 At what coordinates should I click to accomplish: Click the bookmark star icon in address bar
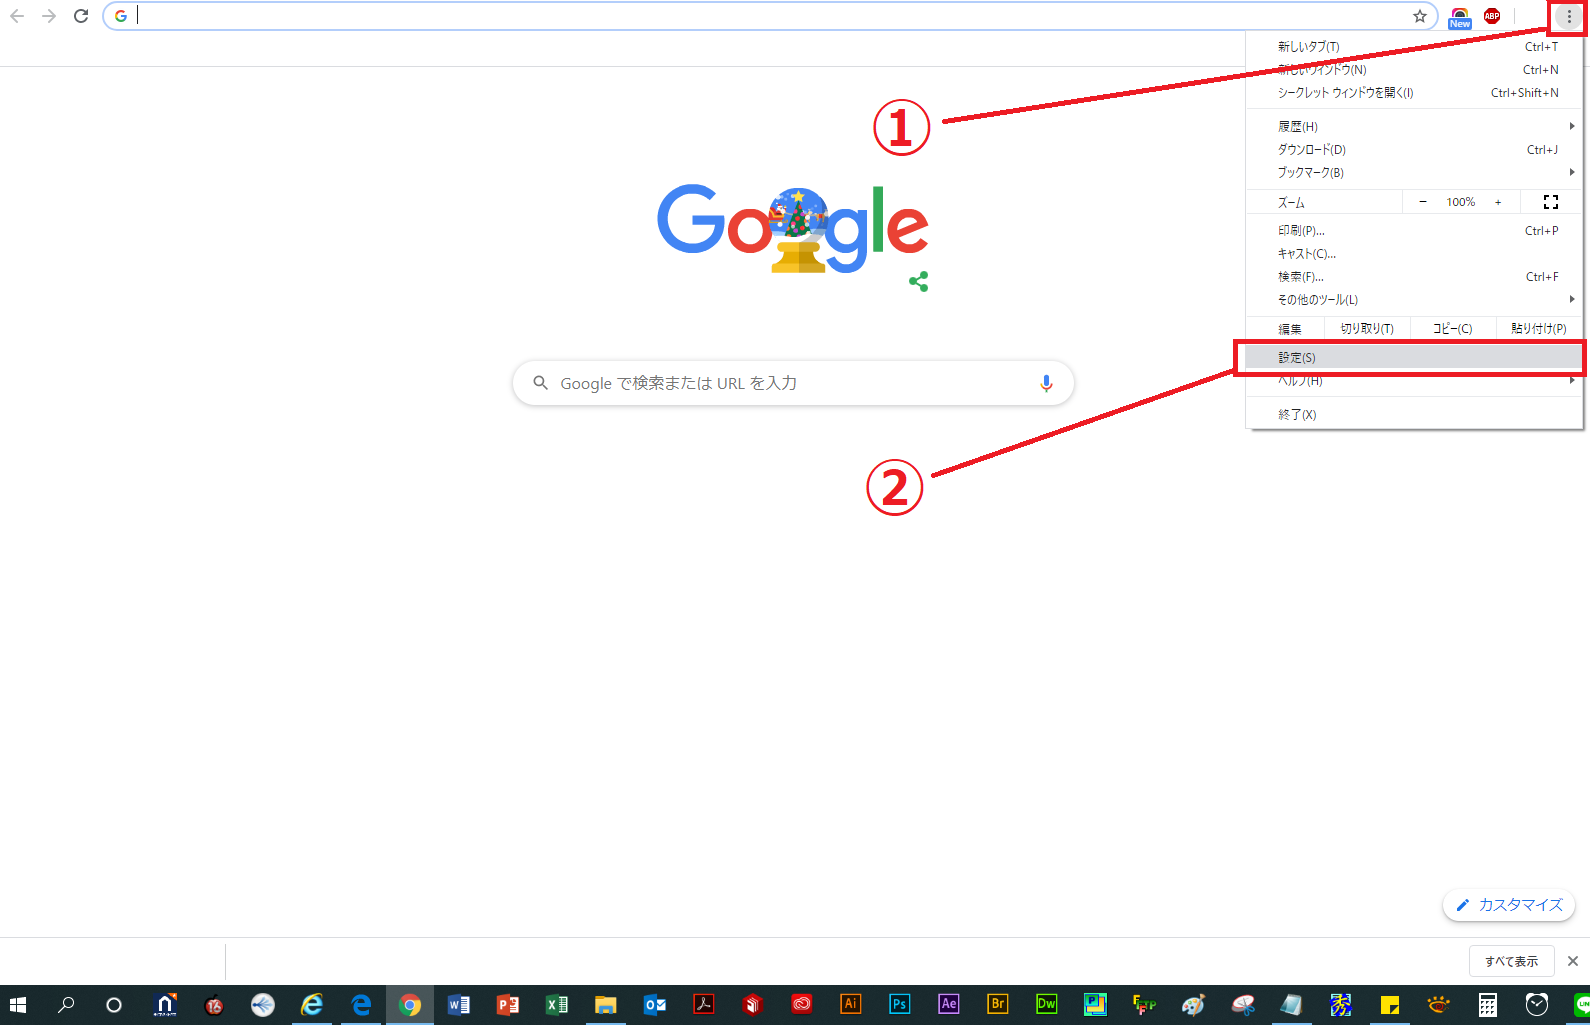1420,16
